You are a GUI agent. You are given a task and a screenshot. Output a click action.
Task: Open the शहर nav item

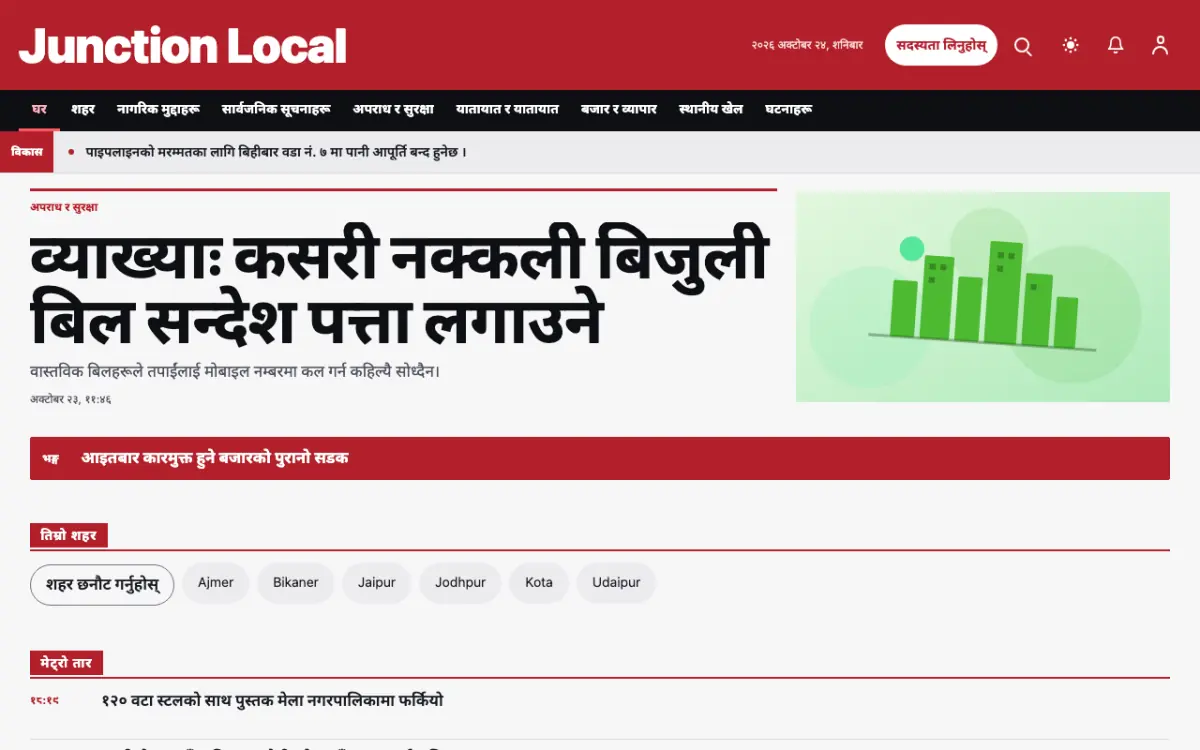pyautogui.click(x=83, y=110)
